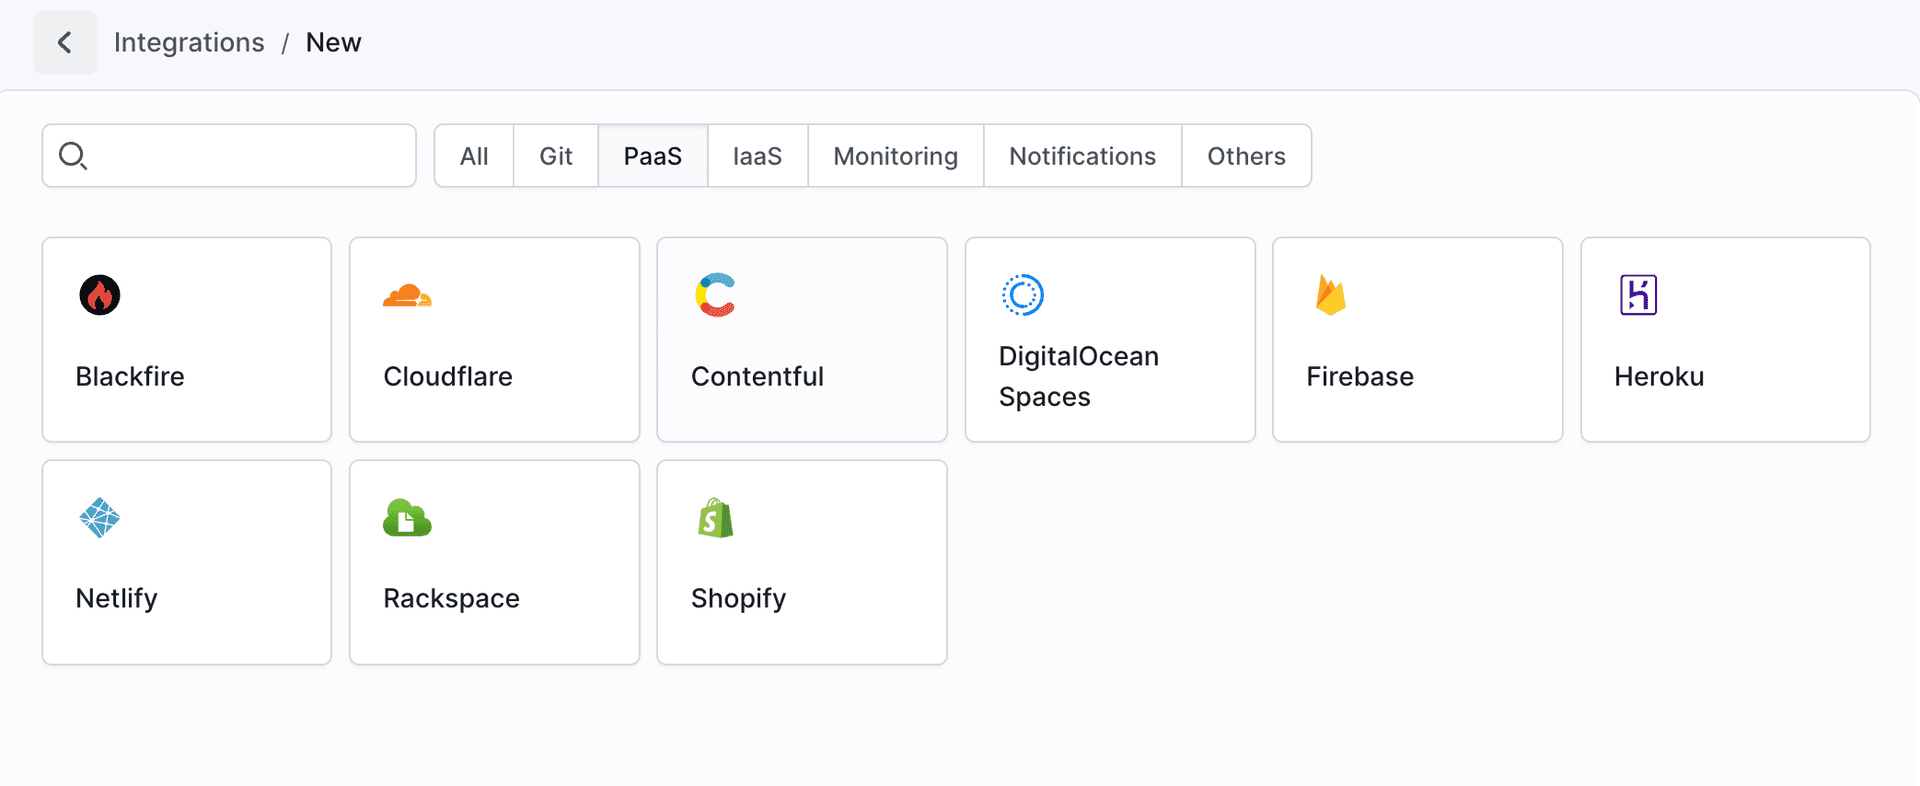Click the Netlify diamond icon
The height and width of the screenshot is (786, 1920).
100,518
